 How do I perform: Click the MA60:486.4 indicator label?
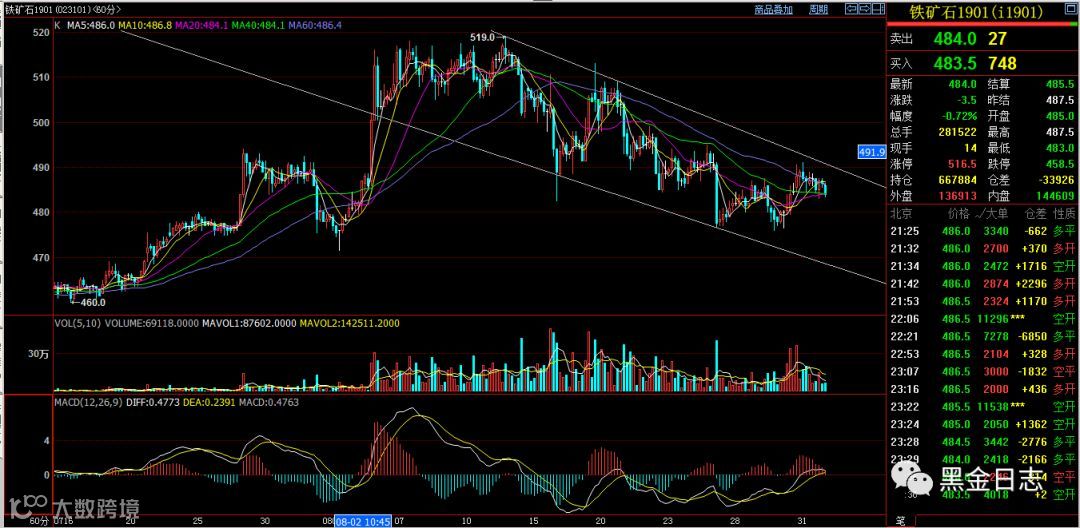315,25
